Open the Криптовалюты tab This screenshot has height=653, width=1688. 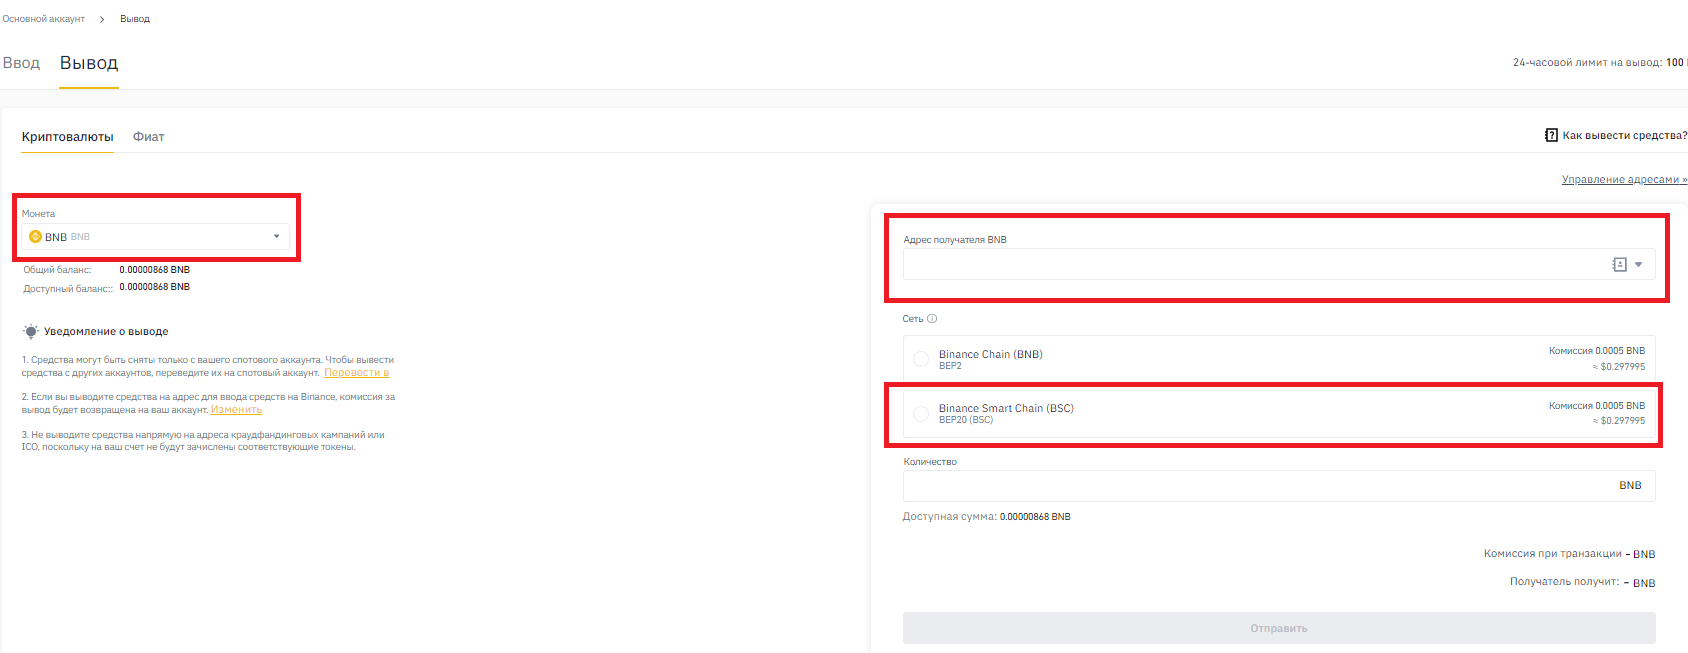68,137
